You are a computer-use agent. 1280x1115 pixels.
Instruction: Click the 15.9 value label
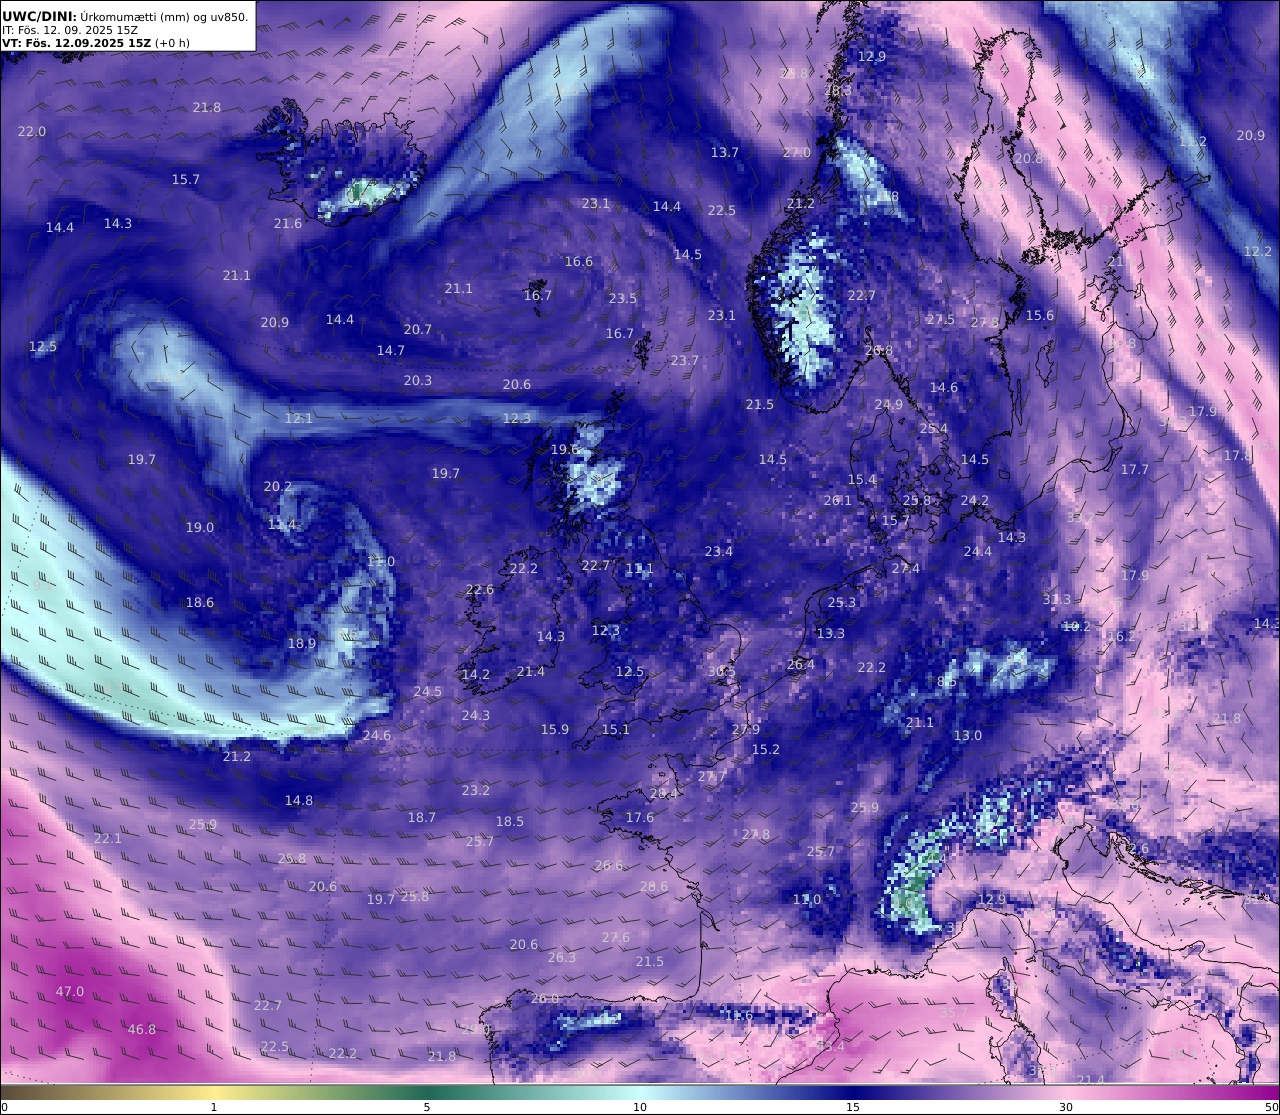click(x=555, y=730)
